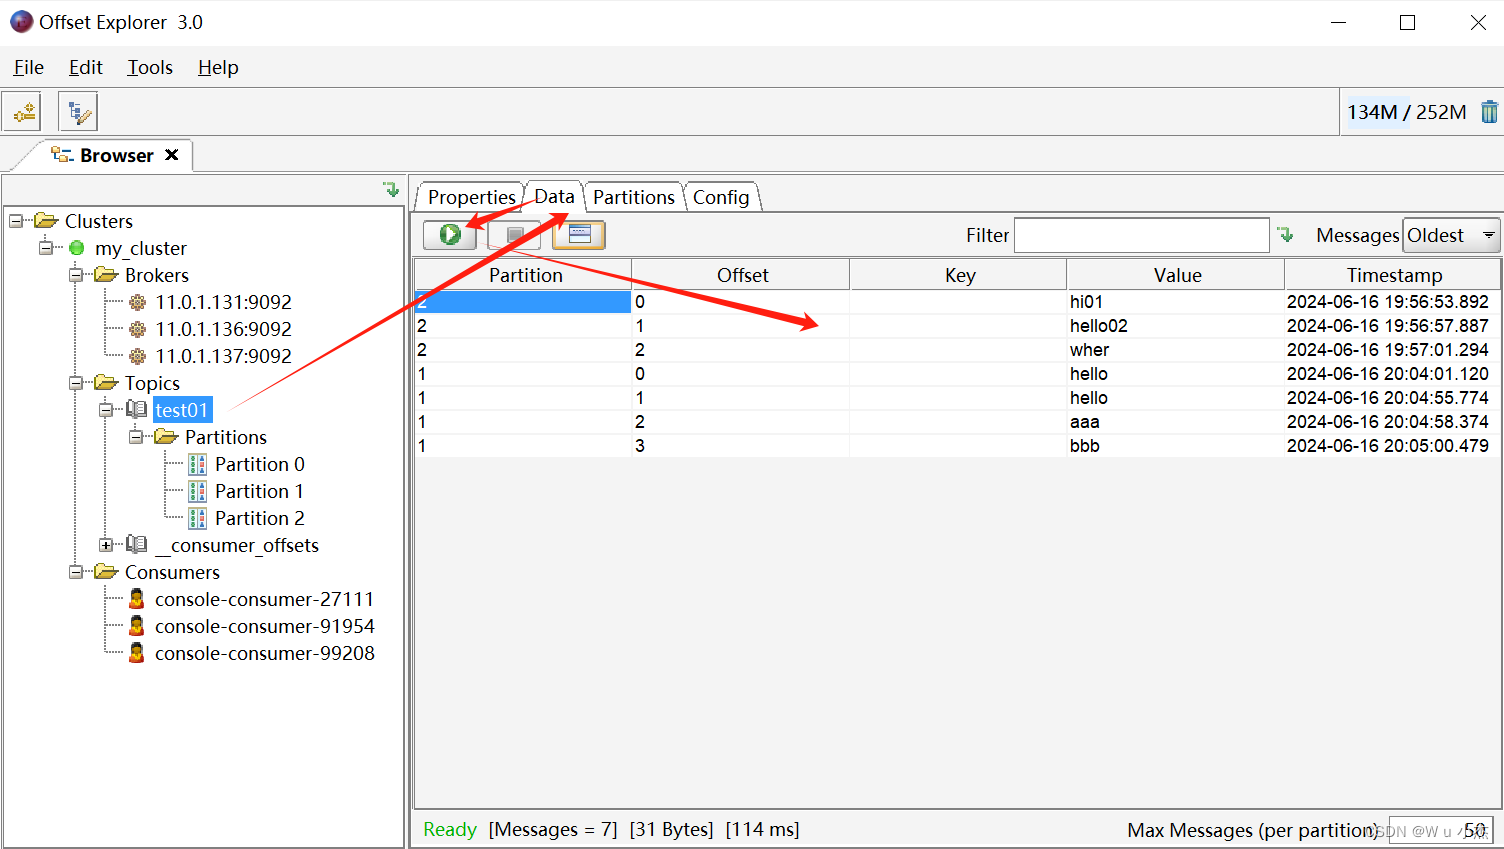Image resolution: width=1504 pixels, height=849 pixels.
Task: Expand the __consumer_offsets topic node
Action: pyautogui.click(x=106, y=545)
